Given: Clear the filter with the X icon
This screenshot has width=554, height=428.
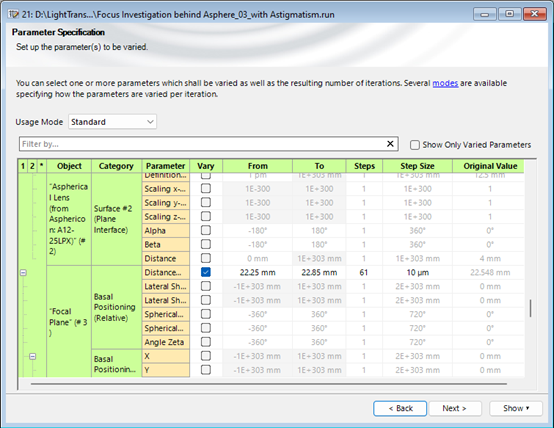Looking at the screenshot, I should [x=390, y=144].
